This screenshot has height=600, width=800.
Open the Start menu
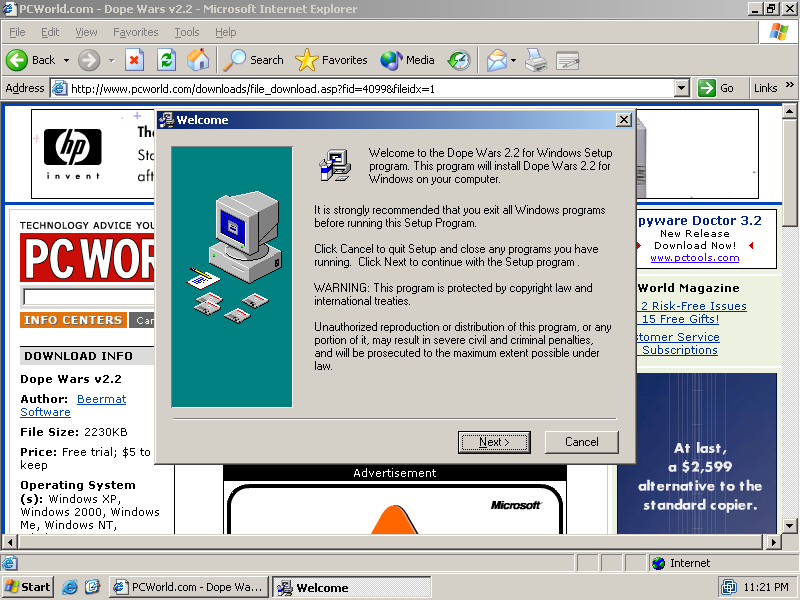pyautogui.click(x=28, y=587)
